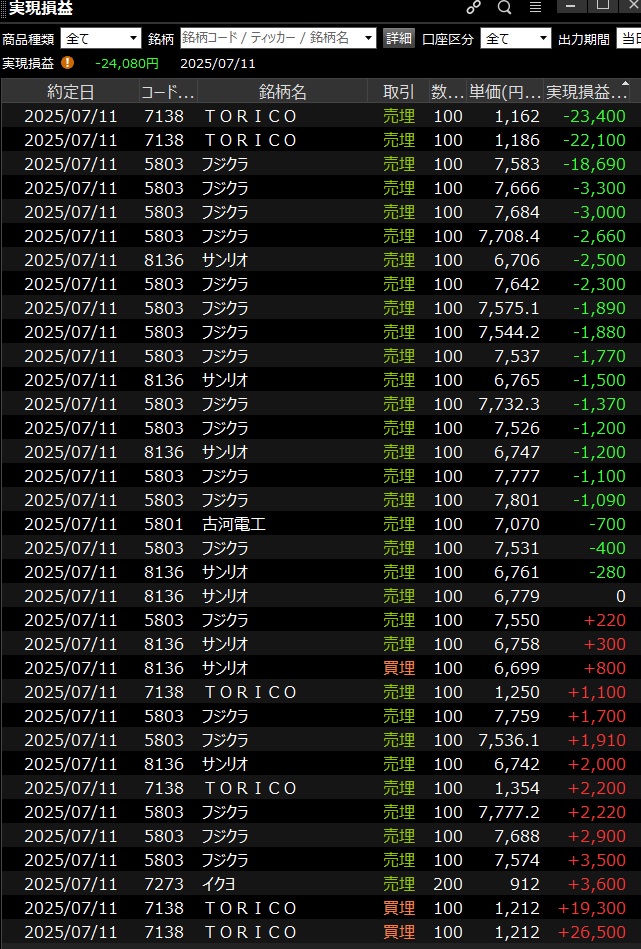Sort by the 数量 column header
The width and height of the screenshot is (641, 949).
coord(448,92)
